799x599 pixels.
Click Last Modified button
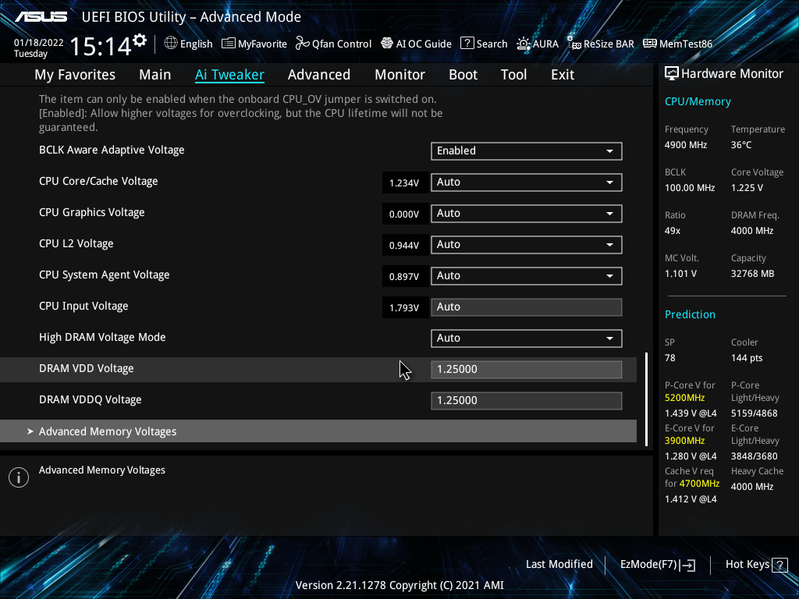(559, 564)
